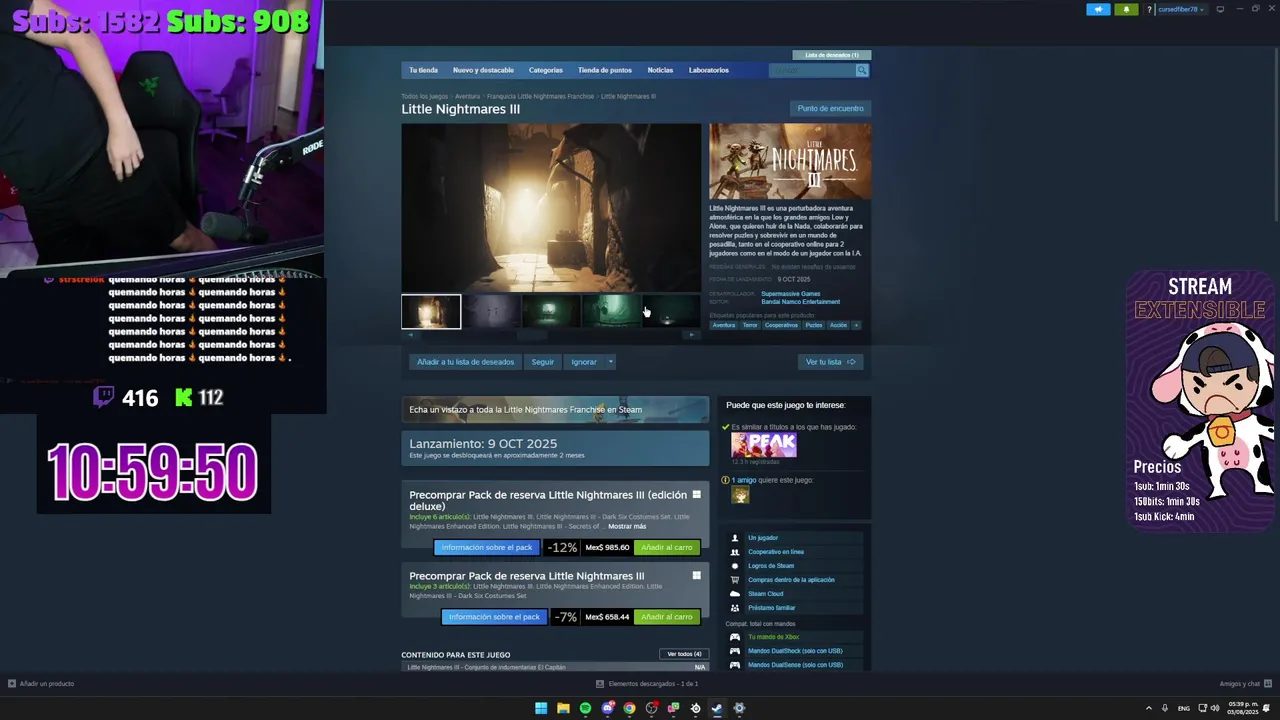
Task: Click the downloads icon in Steam footer
Action: click(600, 684)
